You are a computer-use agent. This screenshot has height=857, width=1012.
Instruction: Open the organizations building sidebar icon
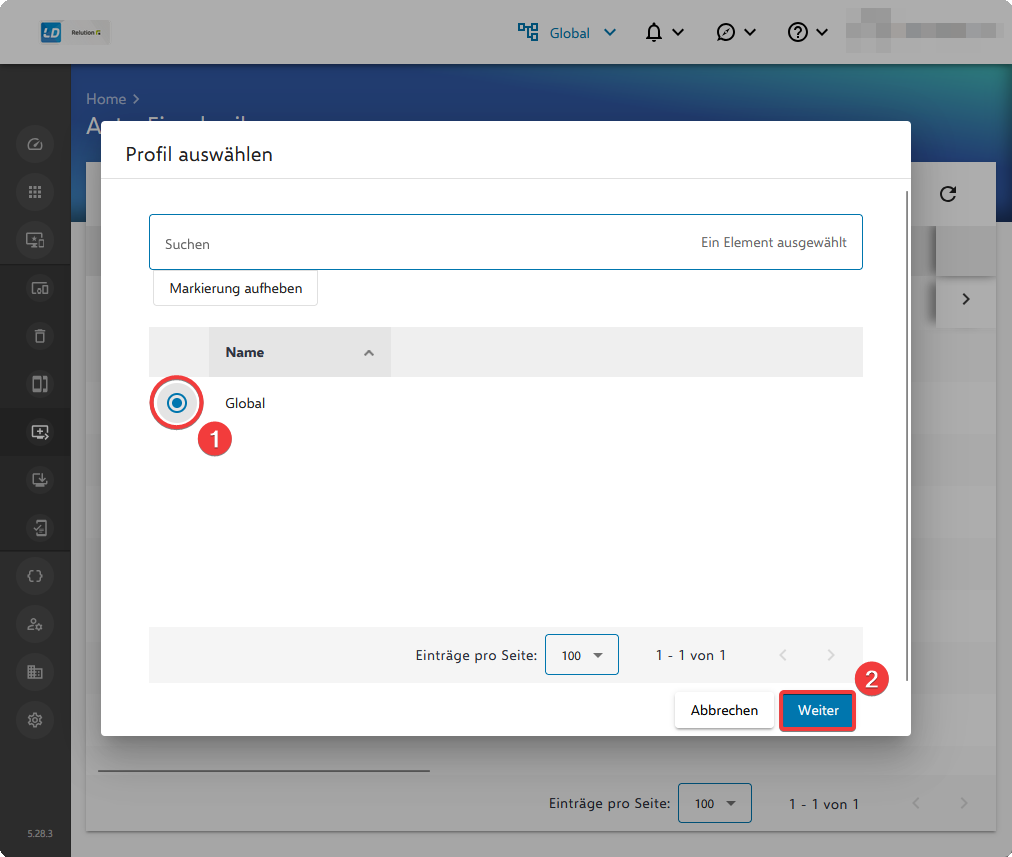click(35, 672)
